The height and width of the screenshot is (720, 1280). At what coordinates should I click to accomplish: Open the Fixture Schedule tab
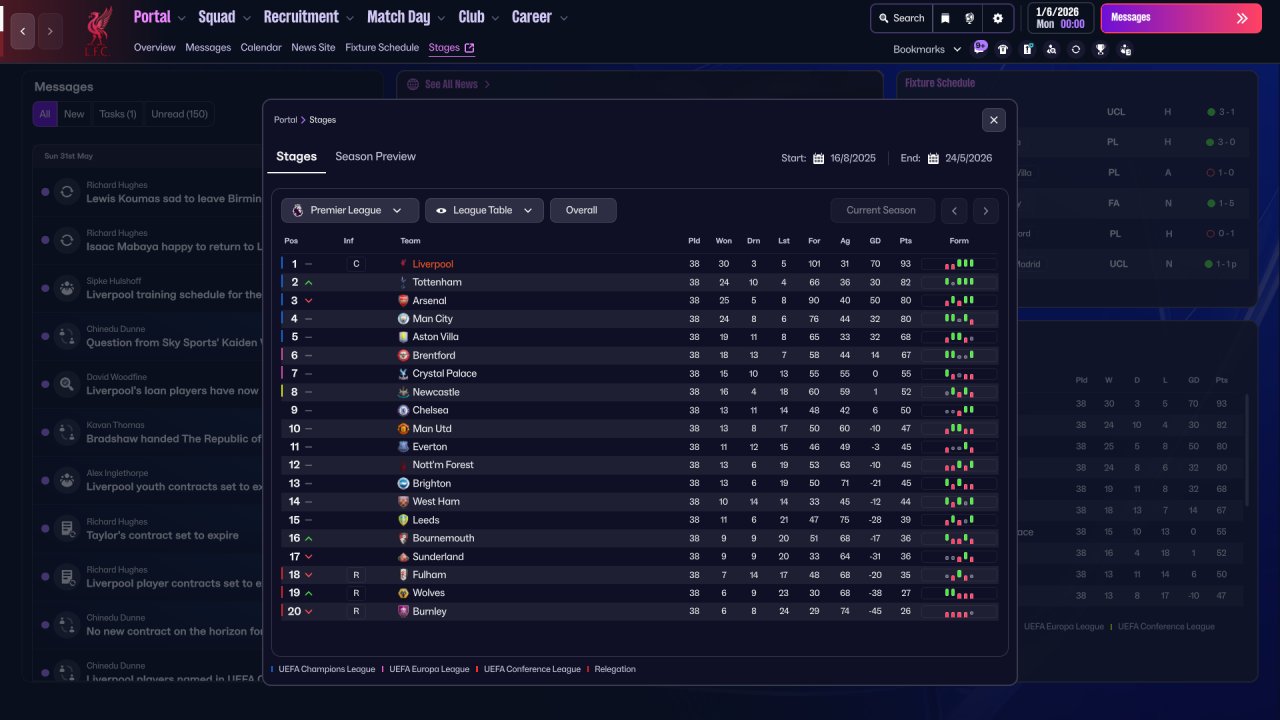click(x=382, y=47)
